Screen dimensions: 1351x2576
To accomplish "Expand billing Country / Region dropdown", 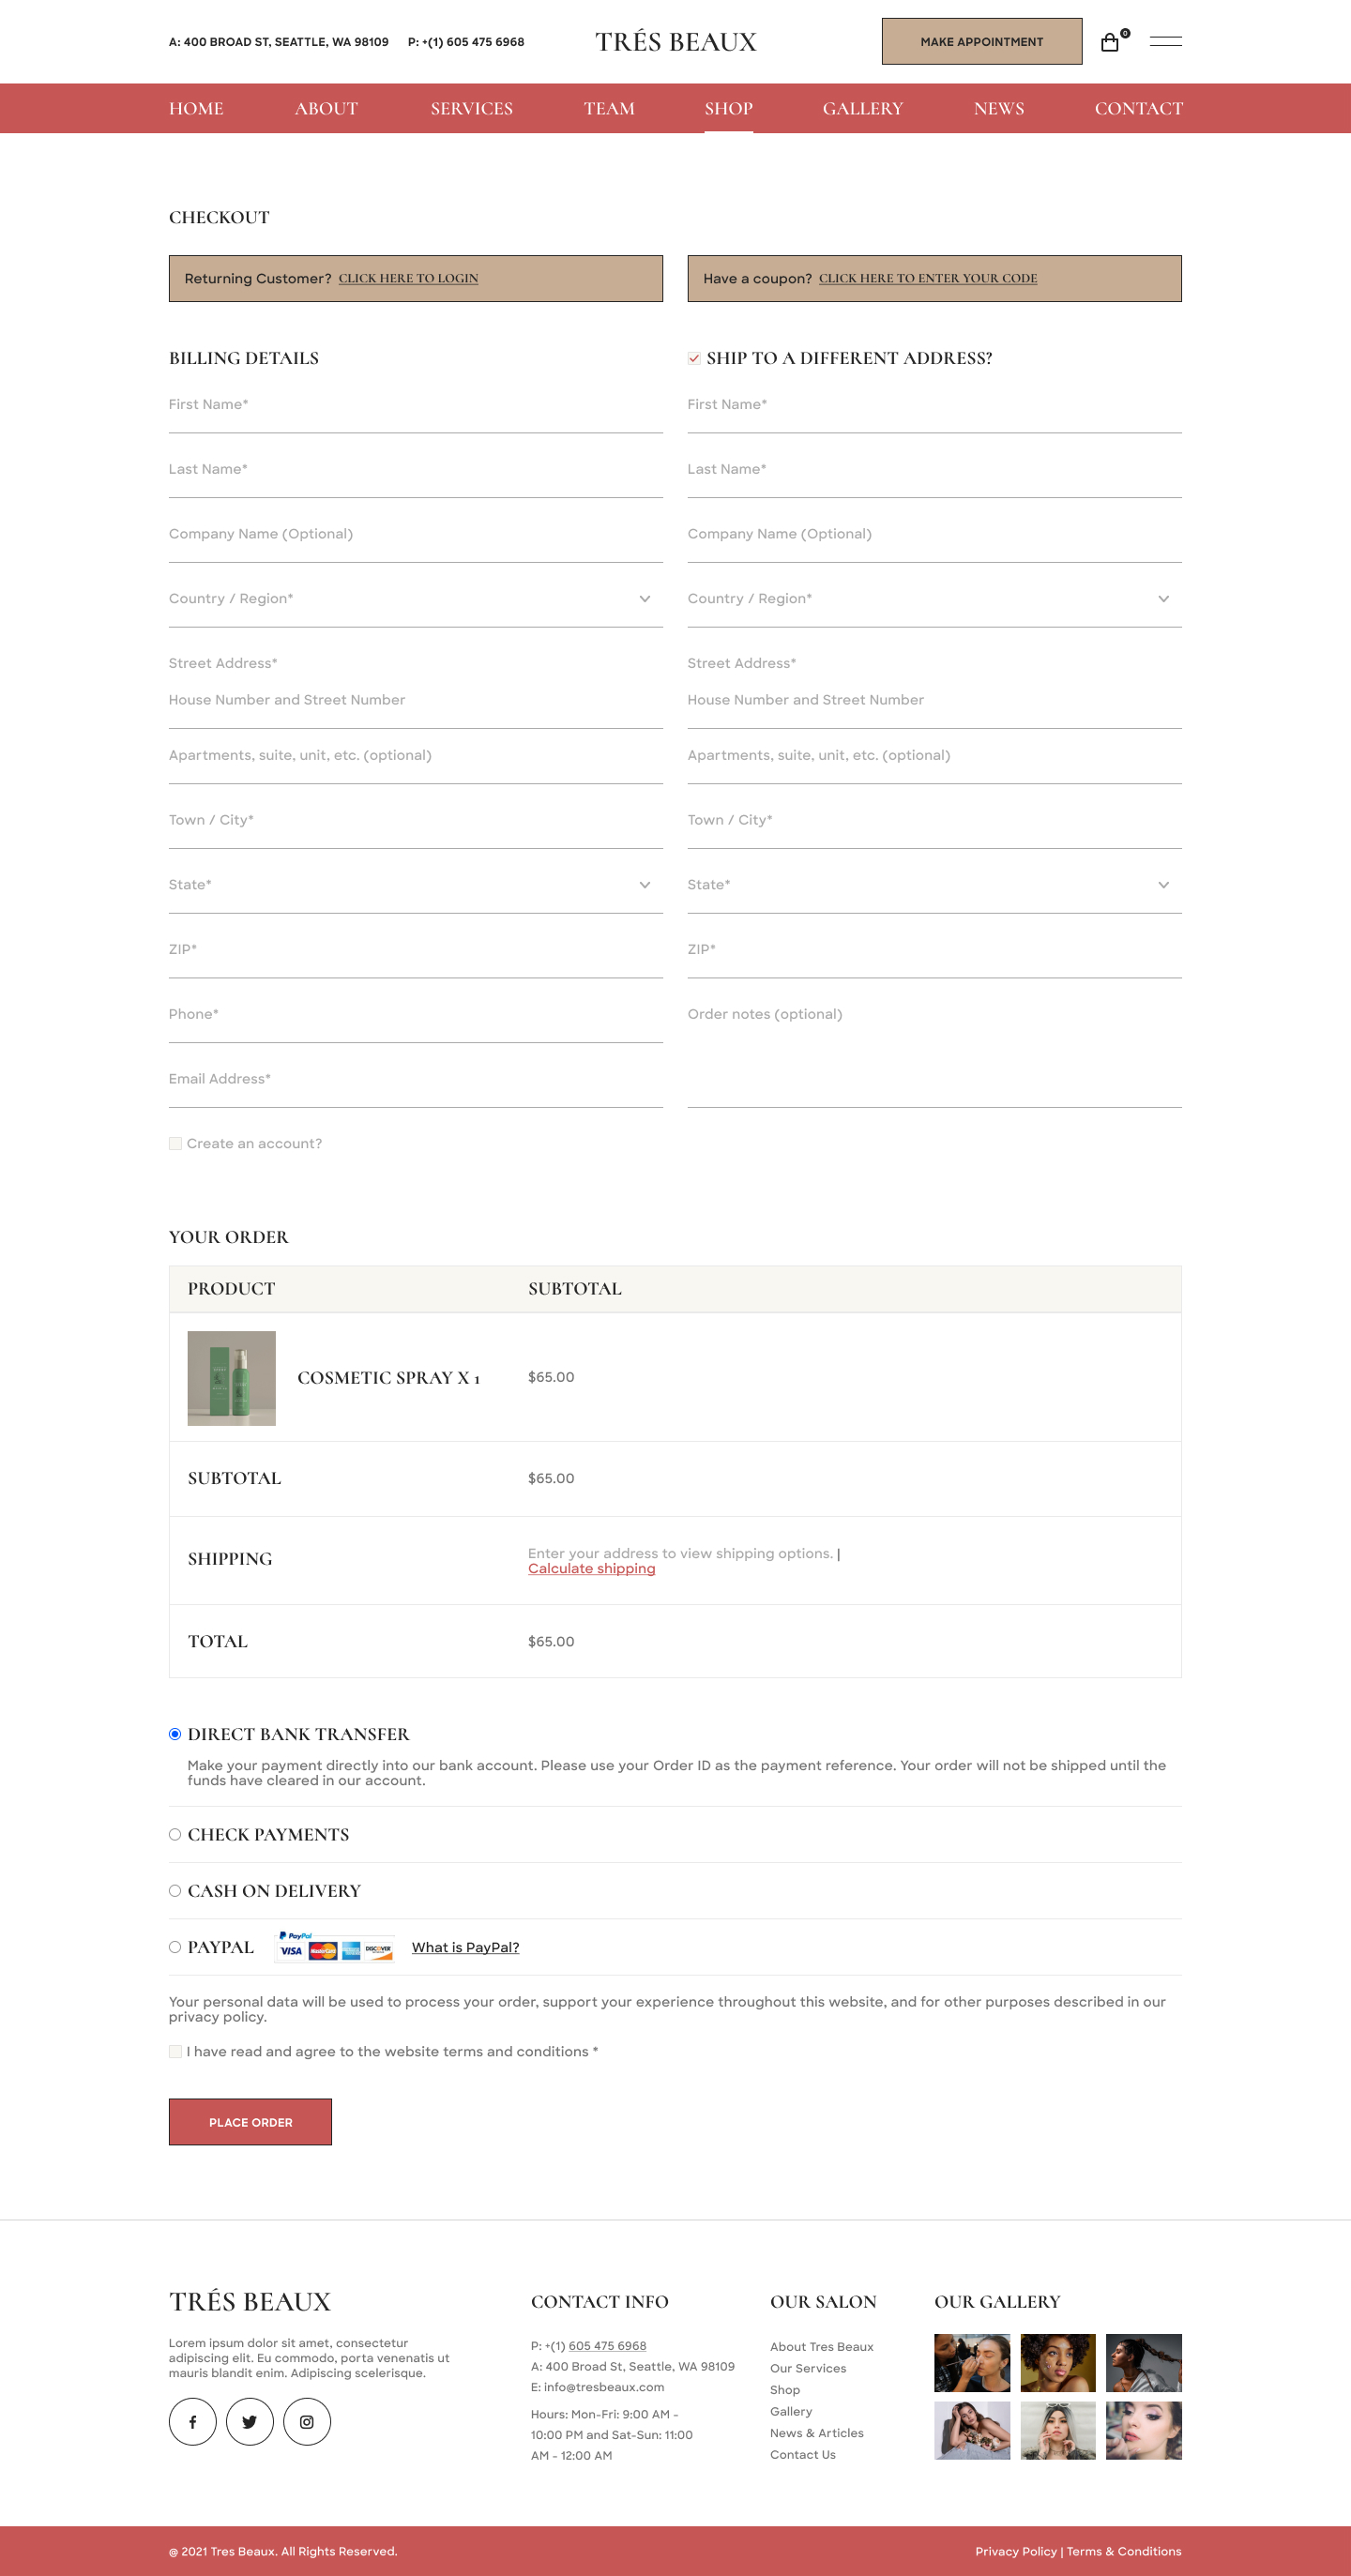I will click(415, 599).
